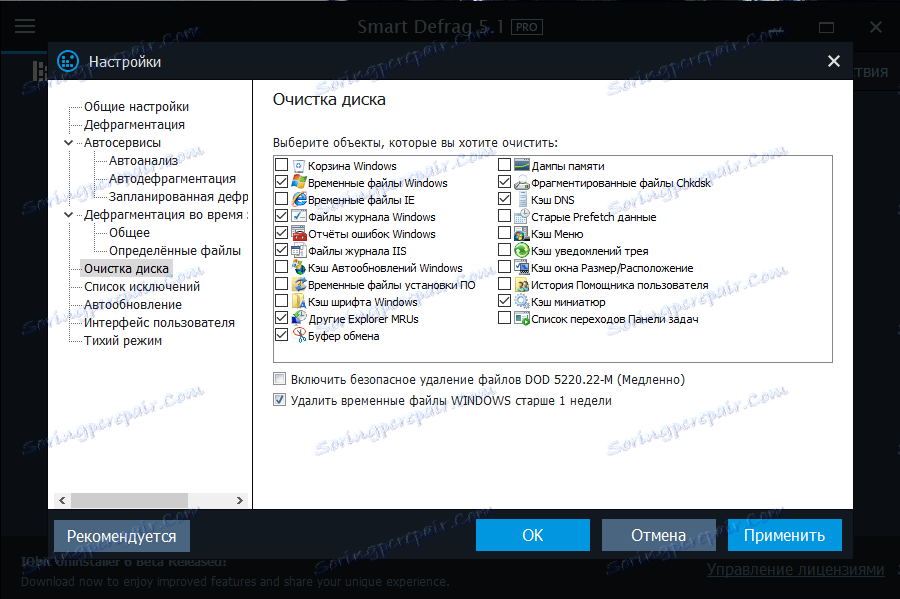
Task: Open the Общие настройки settings page
Action: point(124,105)
